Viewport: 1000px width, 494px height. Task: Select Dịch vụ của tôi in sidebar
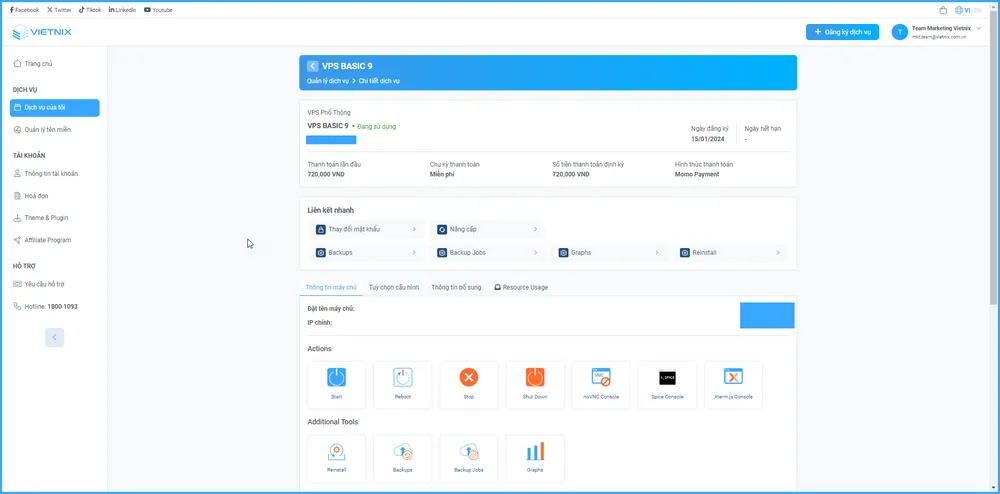tap(55, 108)
